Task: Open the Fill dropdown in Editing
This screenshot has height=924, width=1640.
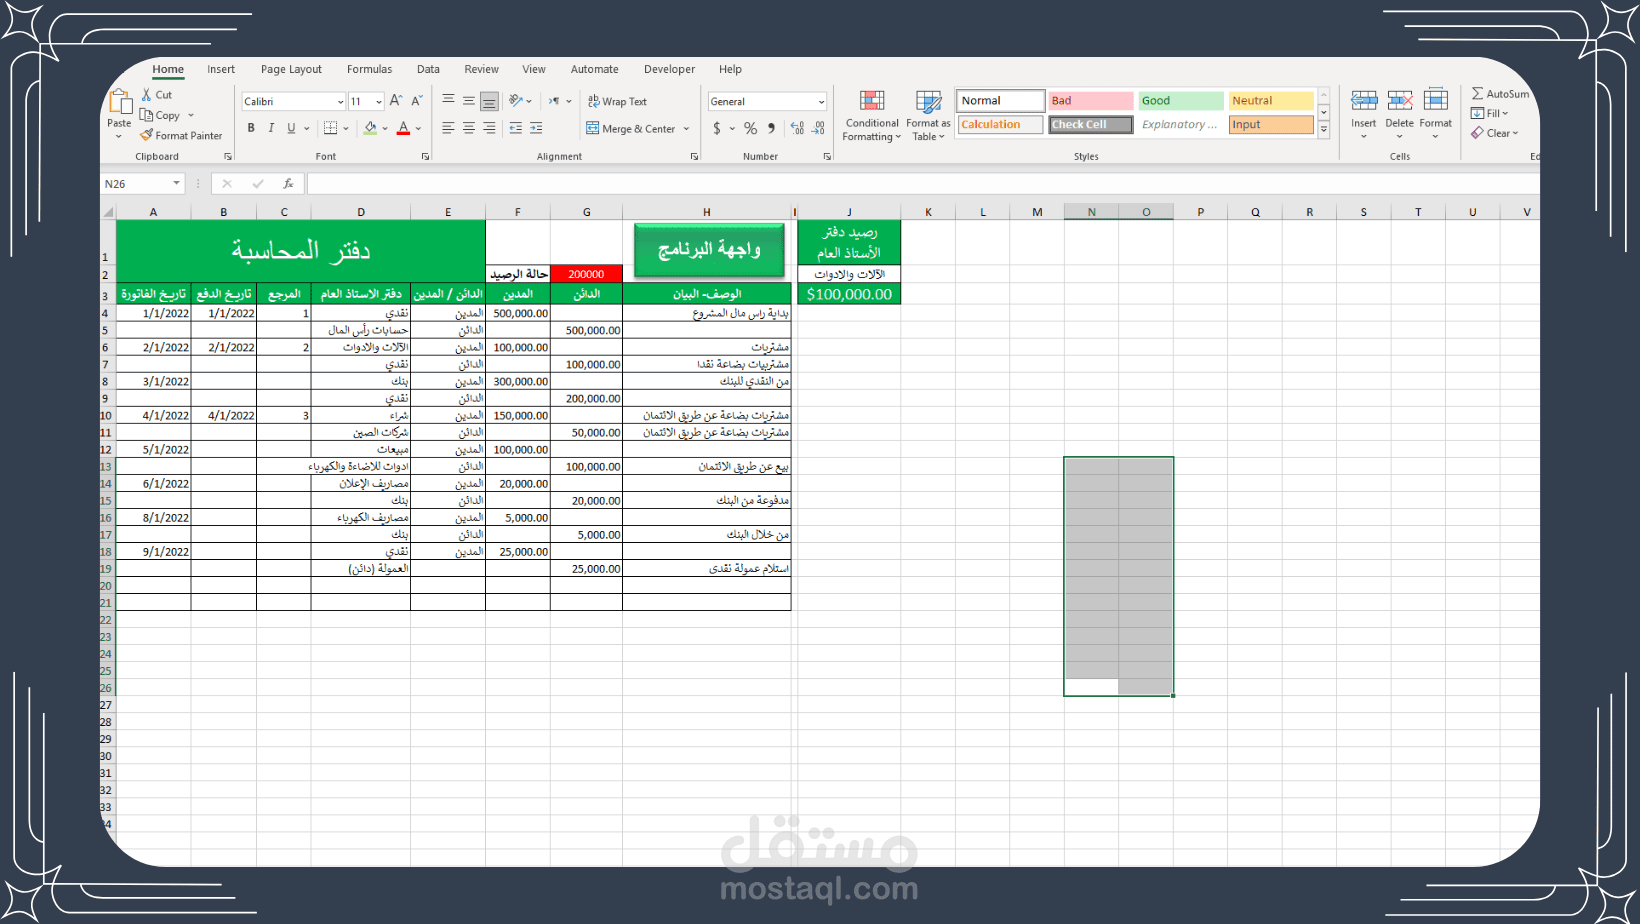Action: click(1490, 113)
